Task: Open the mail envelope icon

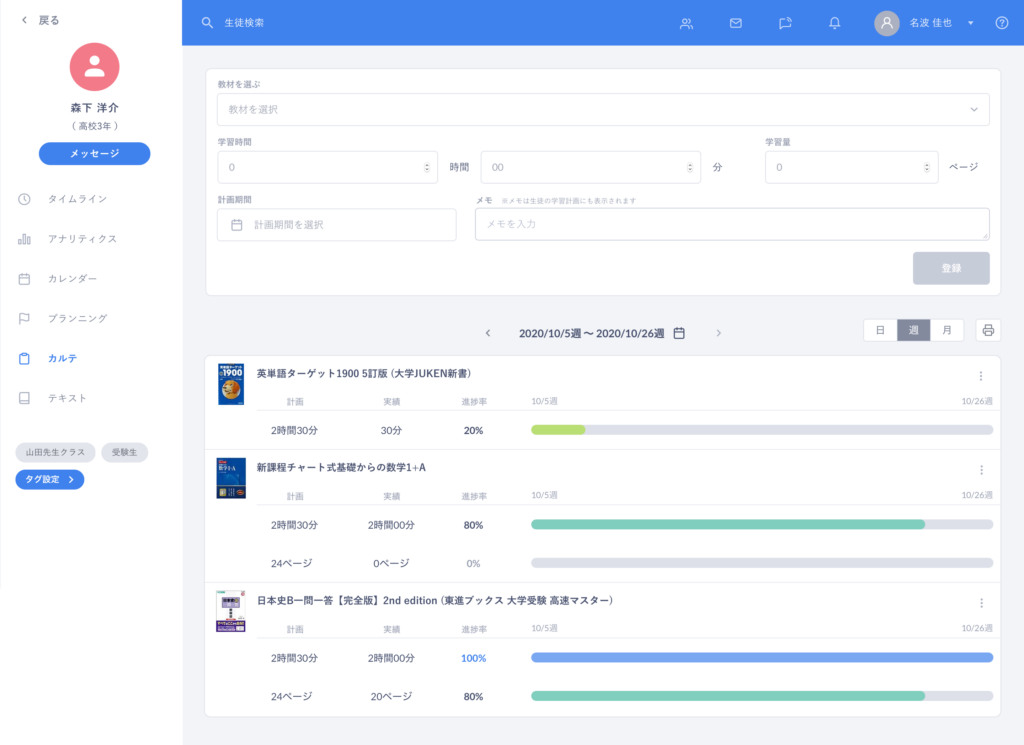Action: (736, 23)
